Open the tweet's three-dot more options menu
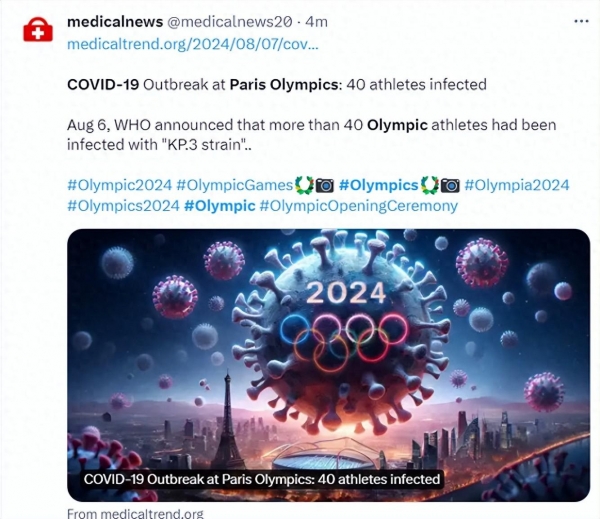 (580, 22)
